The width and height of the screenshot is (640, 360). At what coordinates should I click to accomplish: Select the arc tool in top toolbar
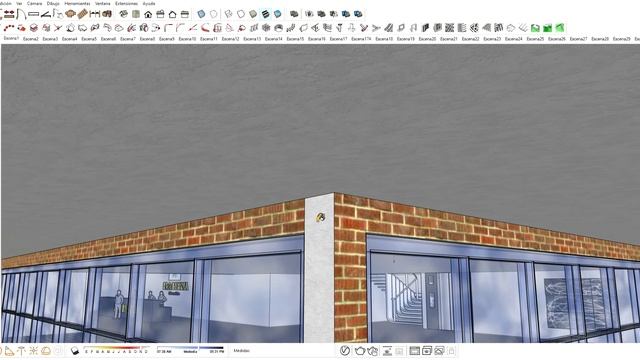click(21, 14)
